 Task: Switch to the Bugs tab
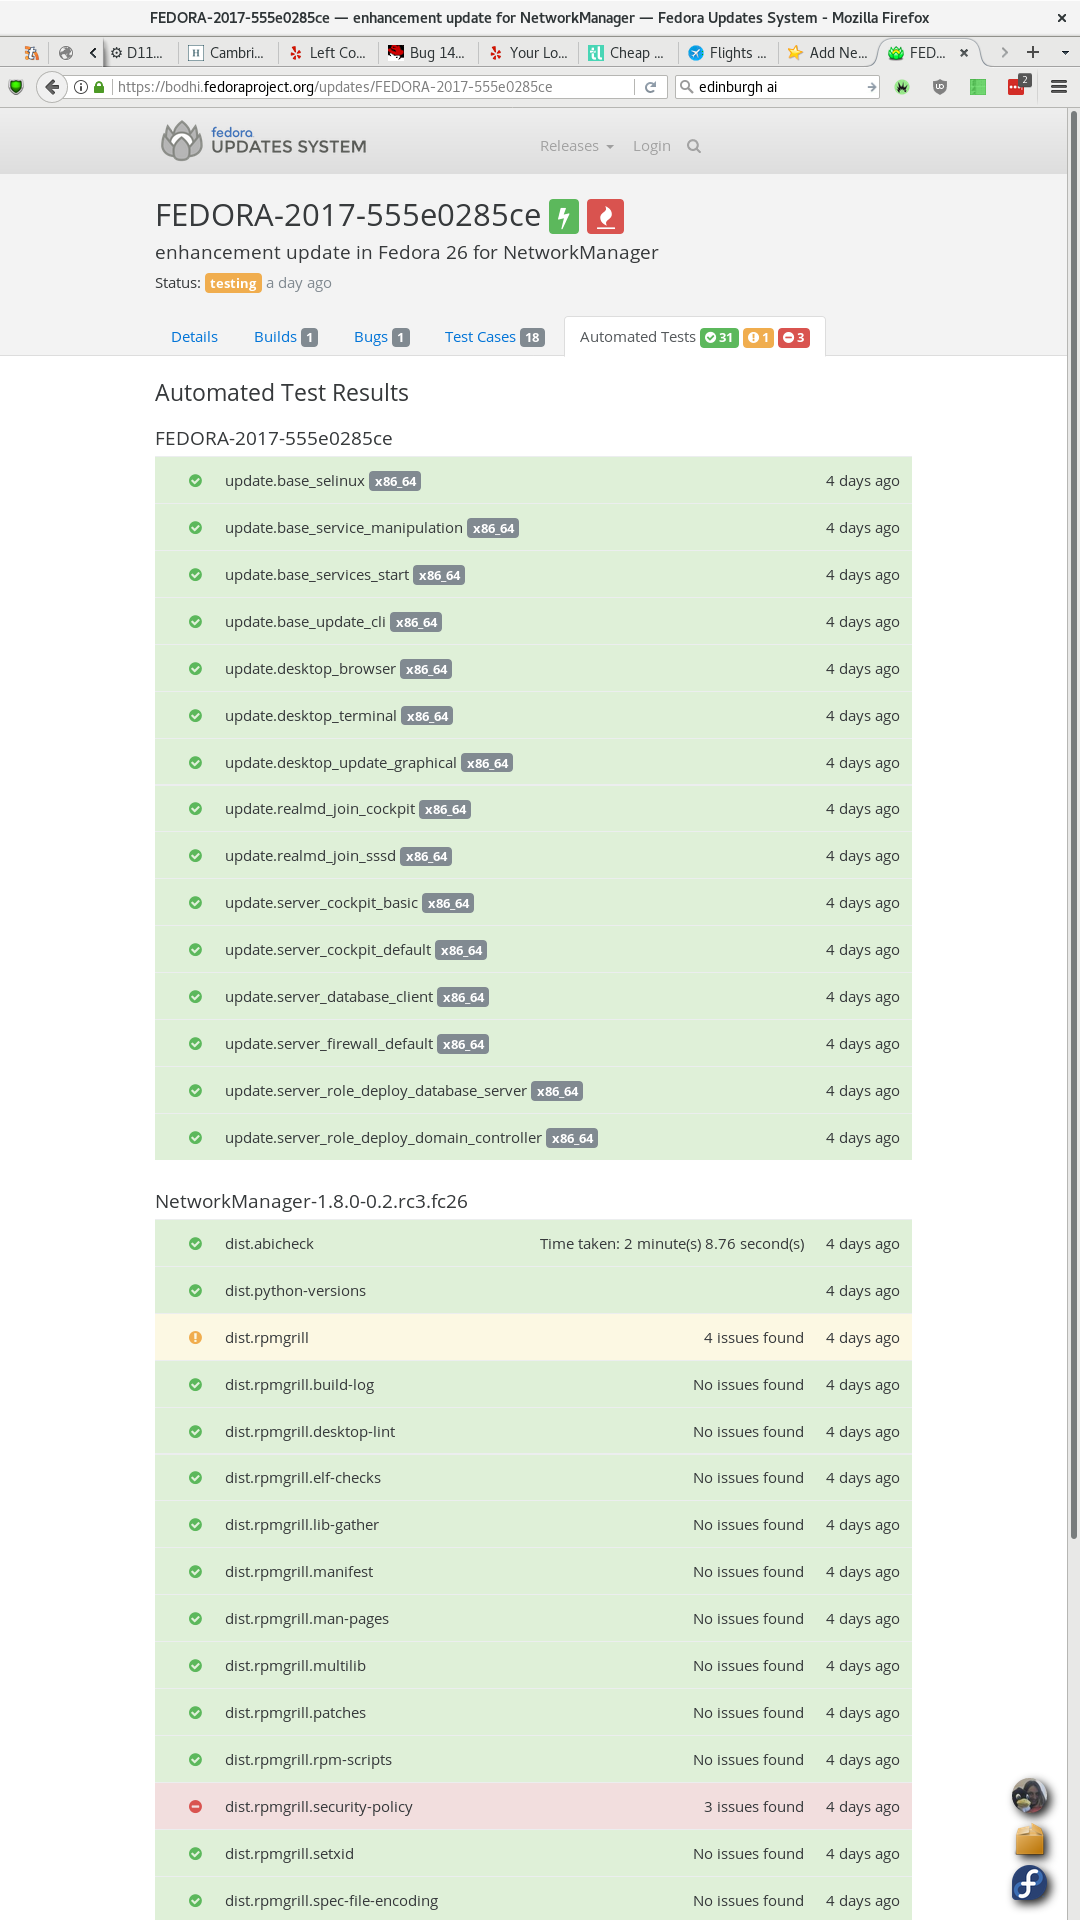pyautogui.click(x=381, y=337)
